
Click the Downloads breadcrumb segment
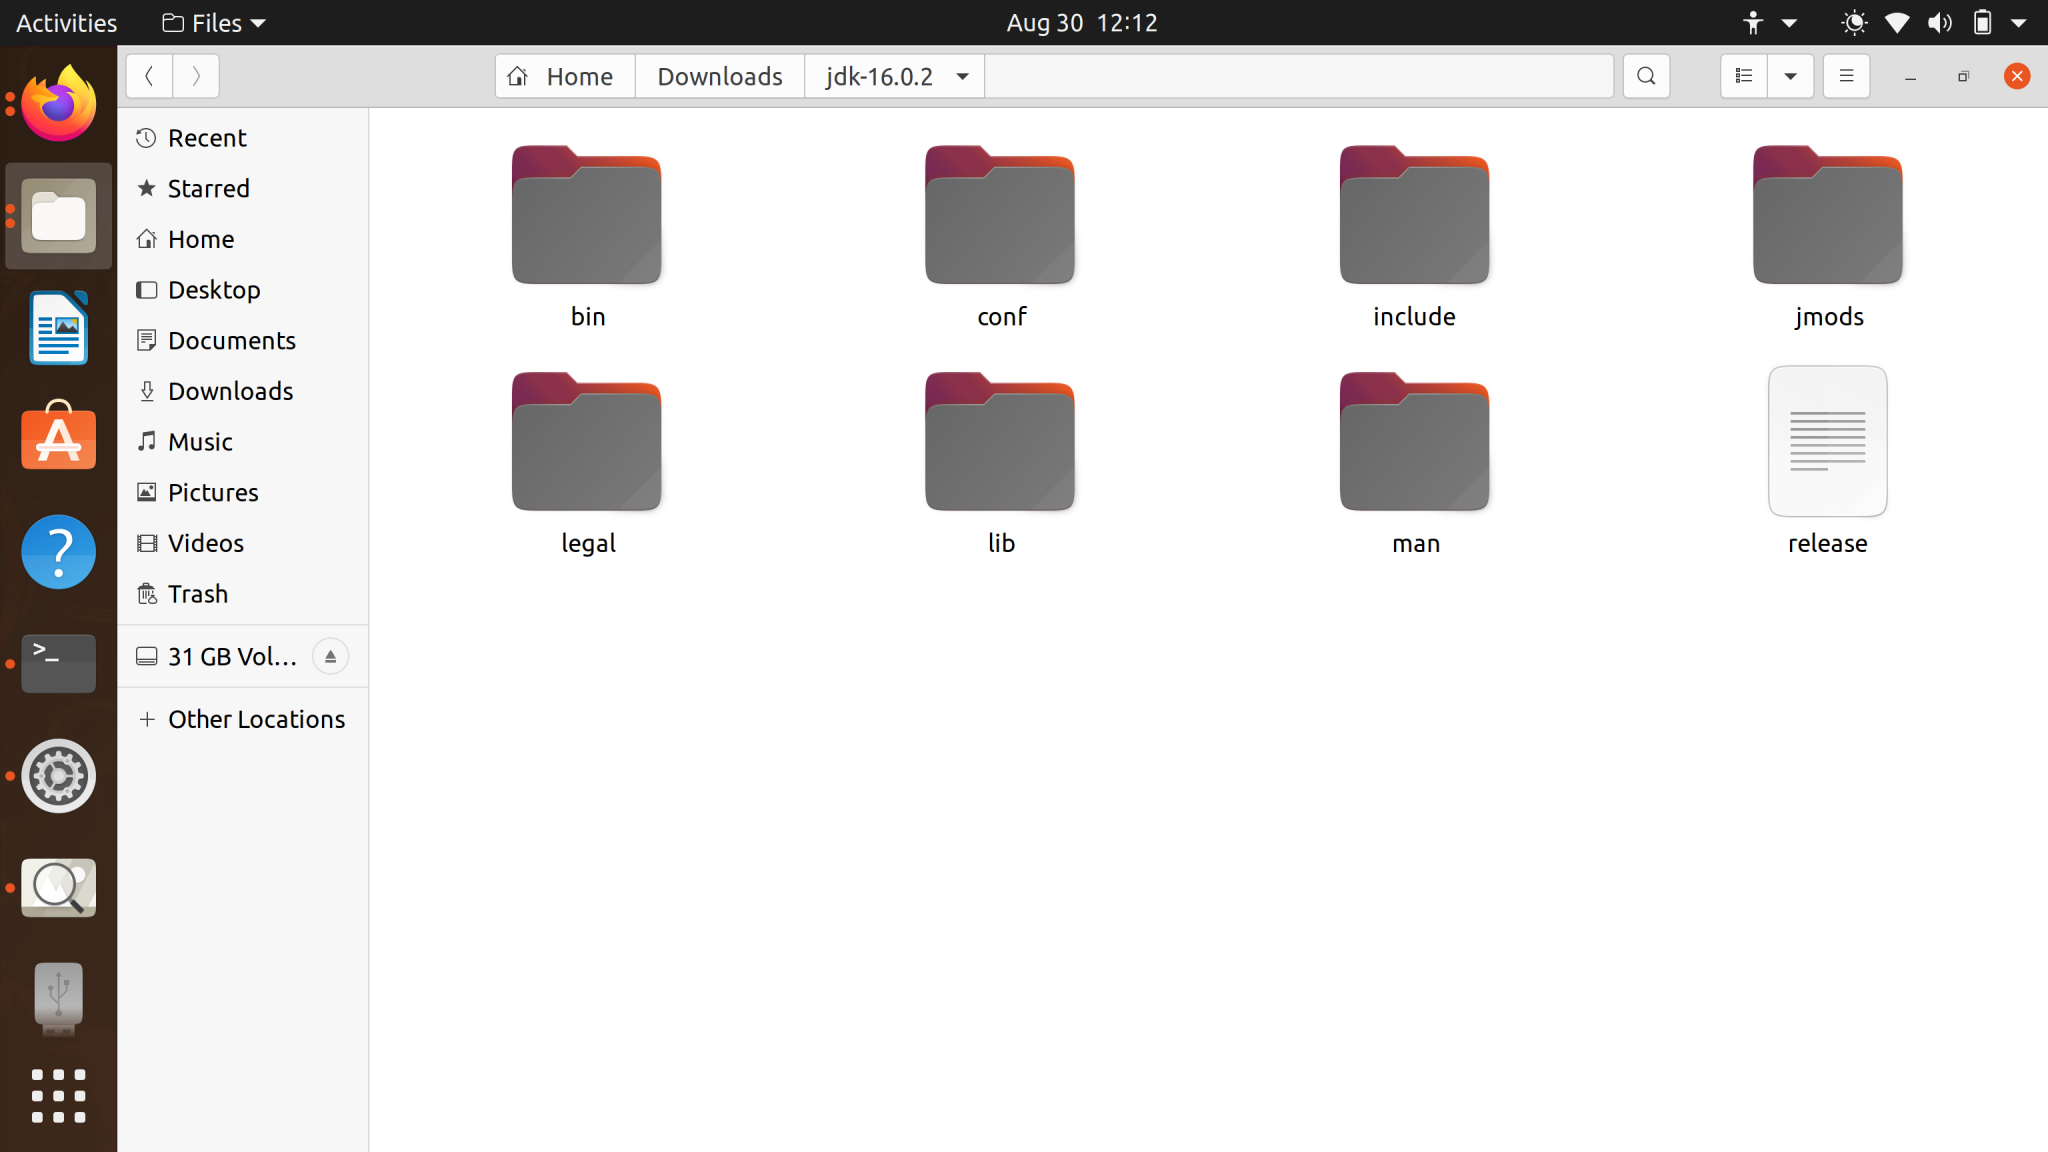click(719, 77)
